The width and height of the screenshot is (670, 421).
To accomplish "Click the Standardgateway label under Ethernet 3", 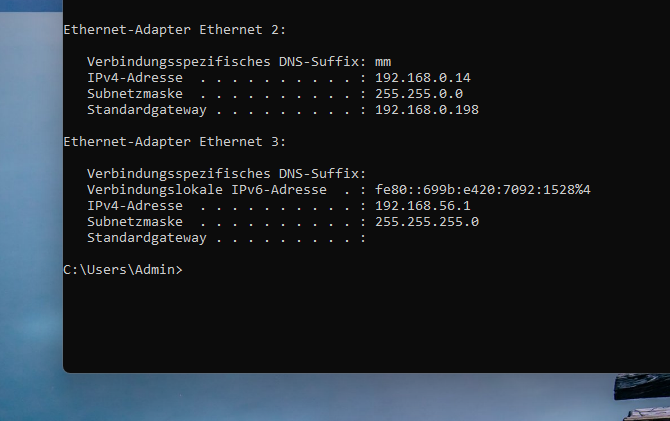I will point(147,238).
